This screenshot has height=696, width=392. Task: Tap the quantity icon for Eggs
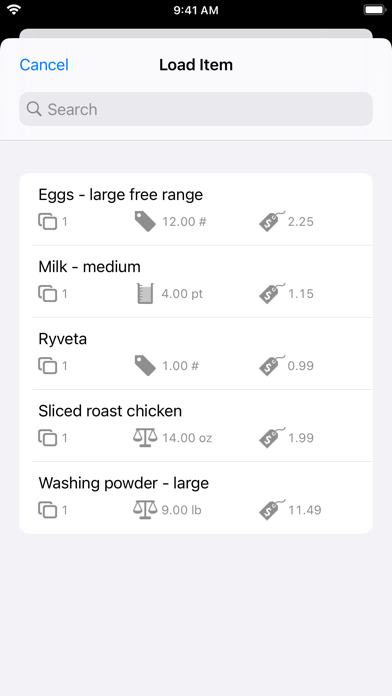click(48, 221)
